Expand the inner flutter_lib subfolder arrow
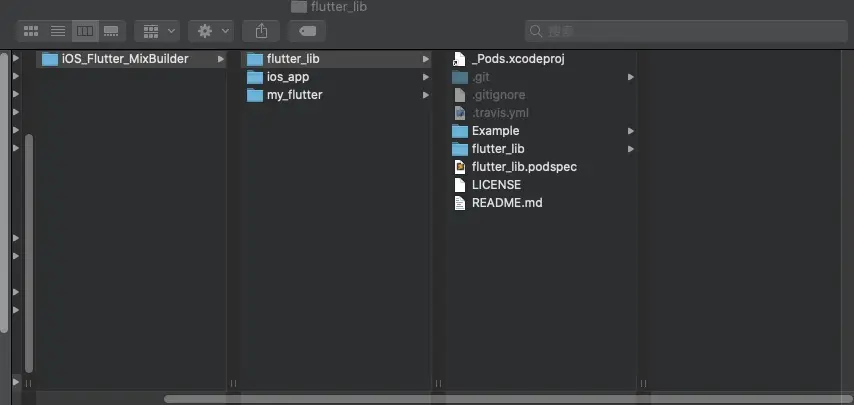Image resolution: width=854 pixels, height=405 pixels. point(631,149)
